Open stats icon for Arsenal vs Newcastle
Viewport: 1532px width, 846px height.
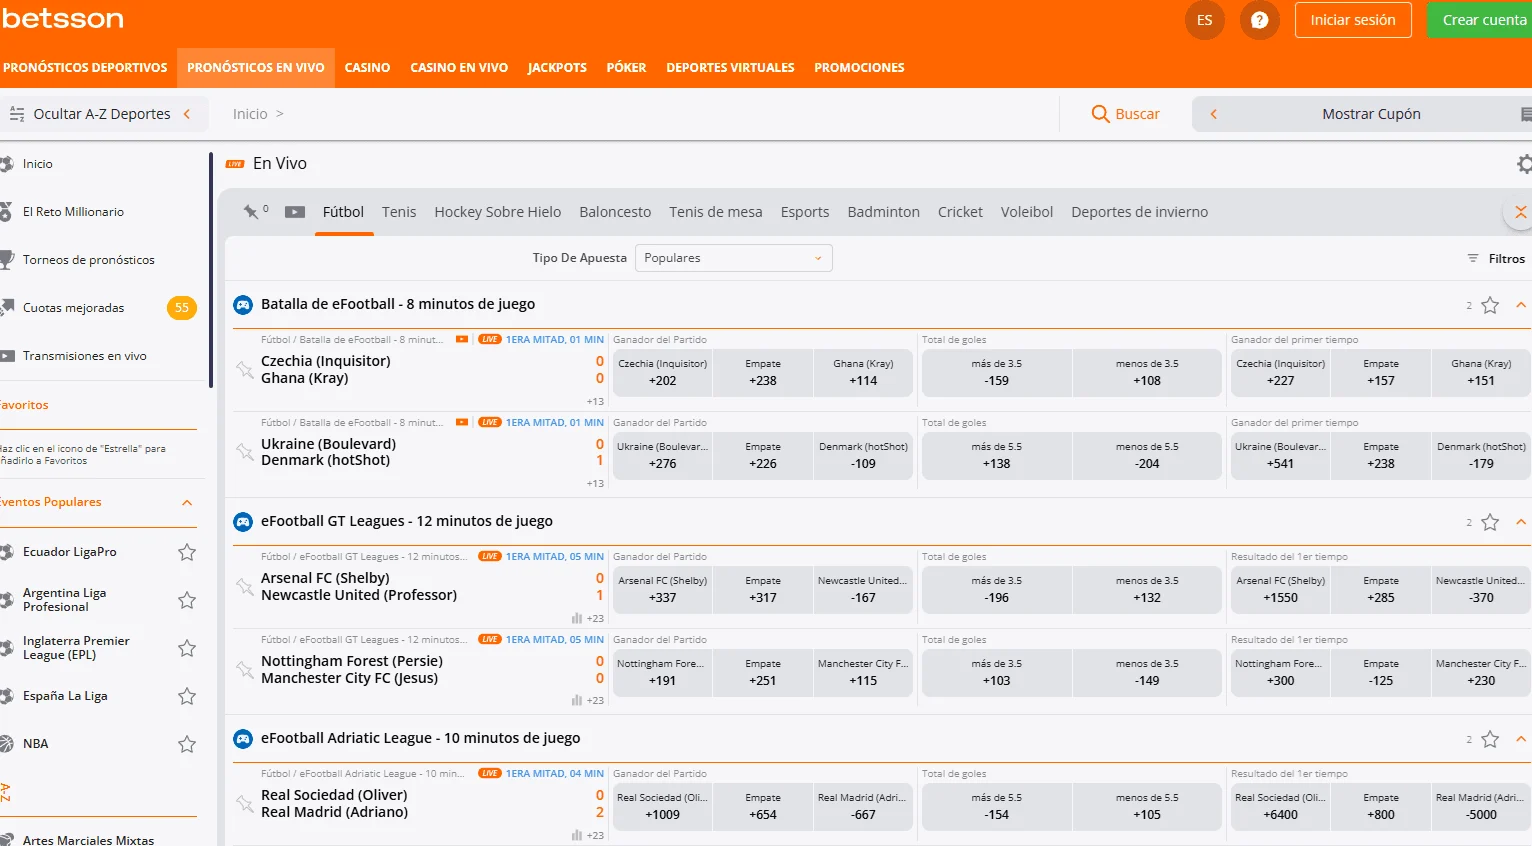(576, 618)
